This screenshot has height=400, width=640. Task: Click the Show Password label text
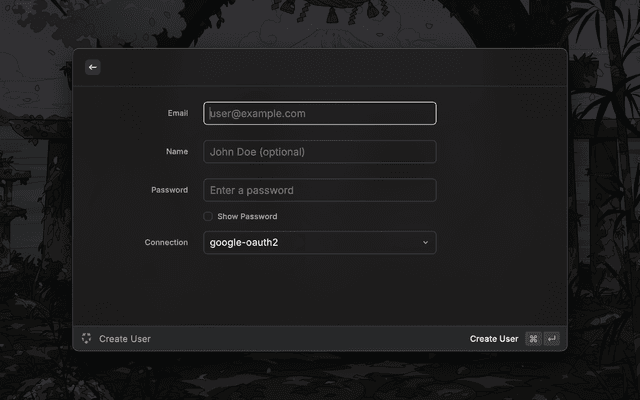tap(247, 216)
